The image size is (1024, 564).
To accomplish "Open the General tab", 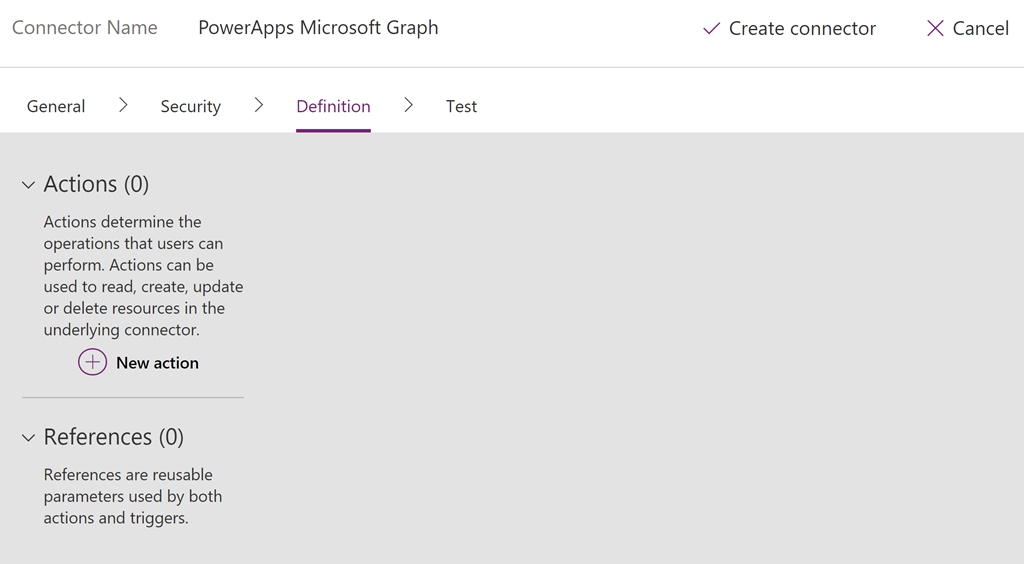I will [56, 106].
